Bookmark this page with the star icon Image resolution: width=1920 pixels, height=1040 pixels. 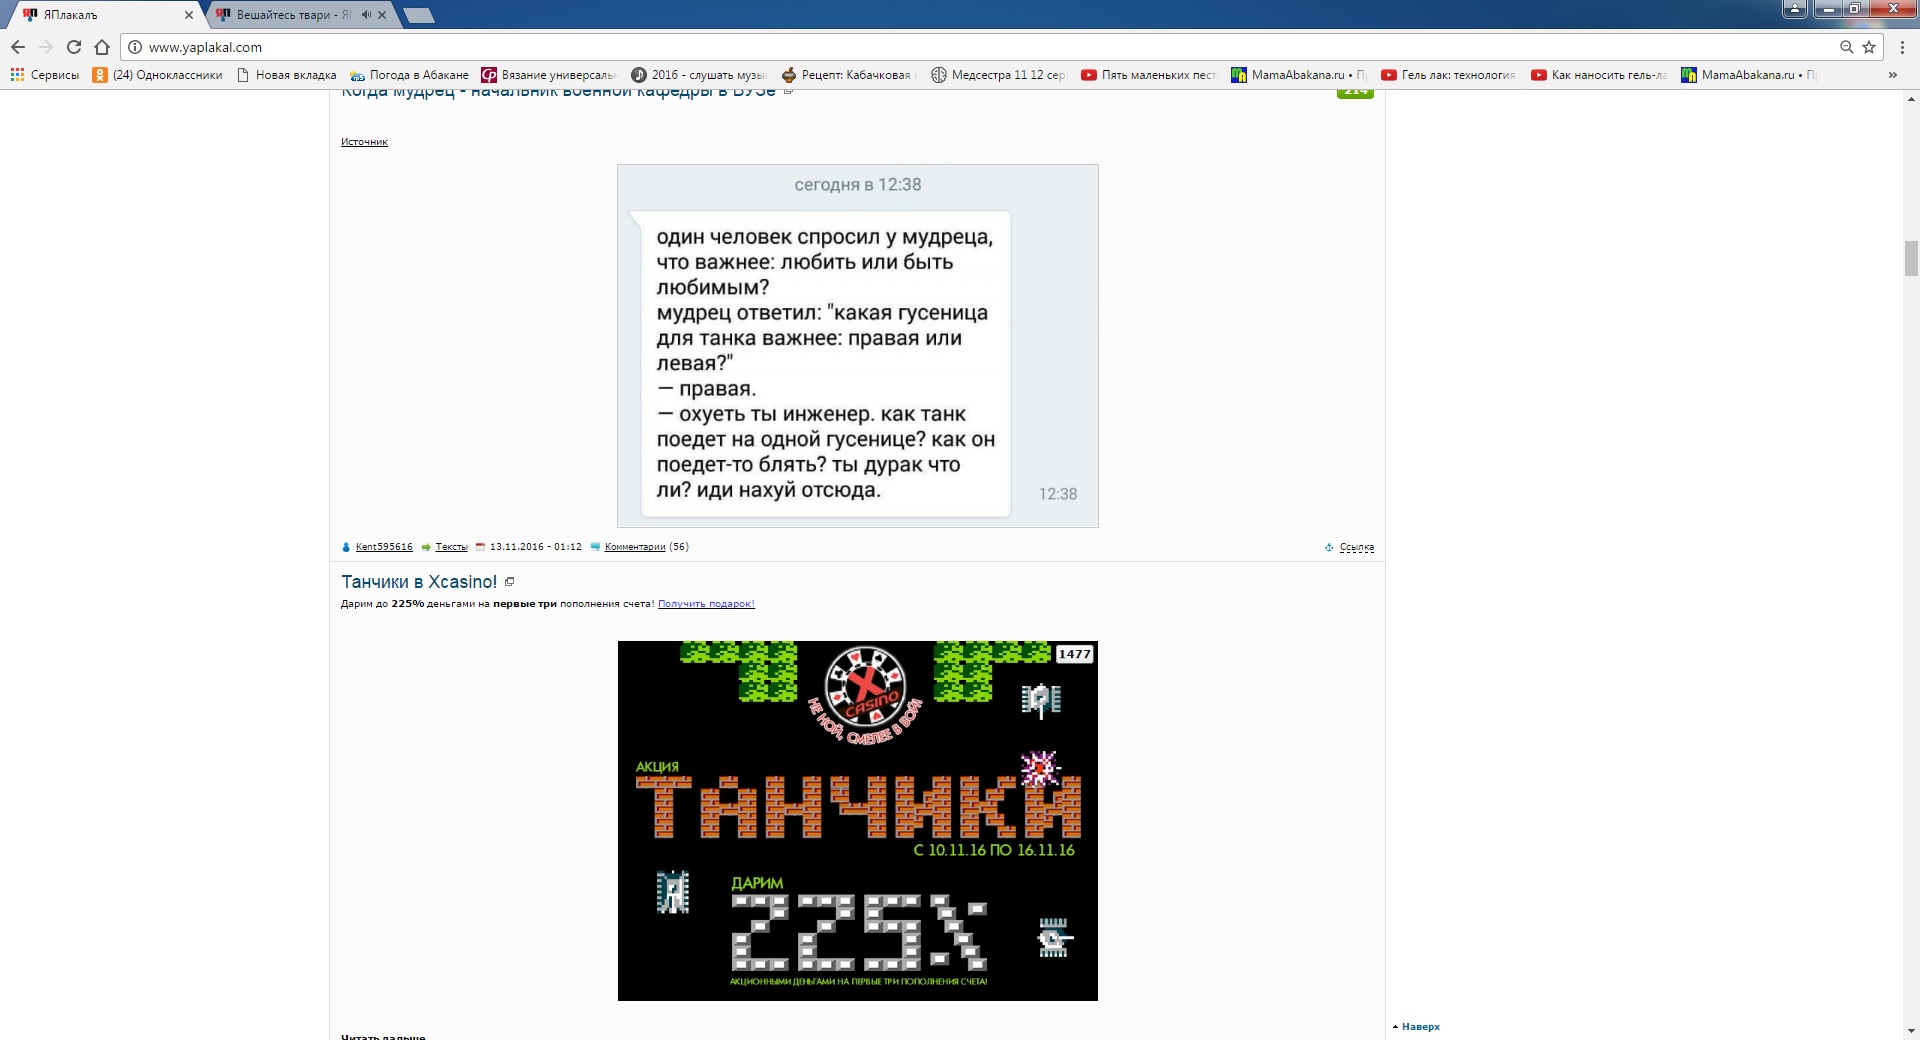point(1869,47)
